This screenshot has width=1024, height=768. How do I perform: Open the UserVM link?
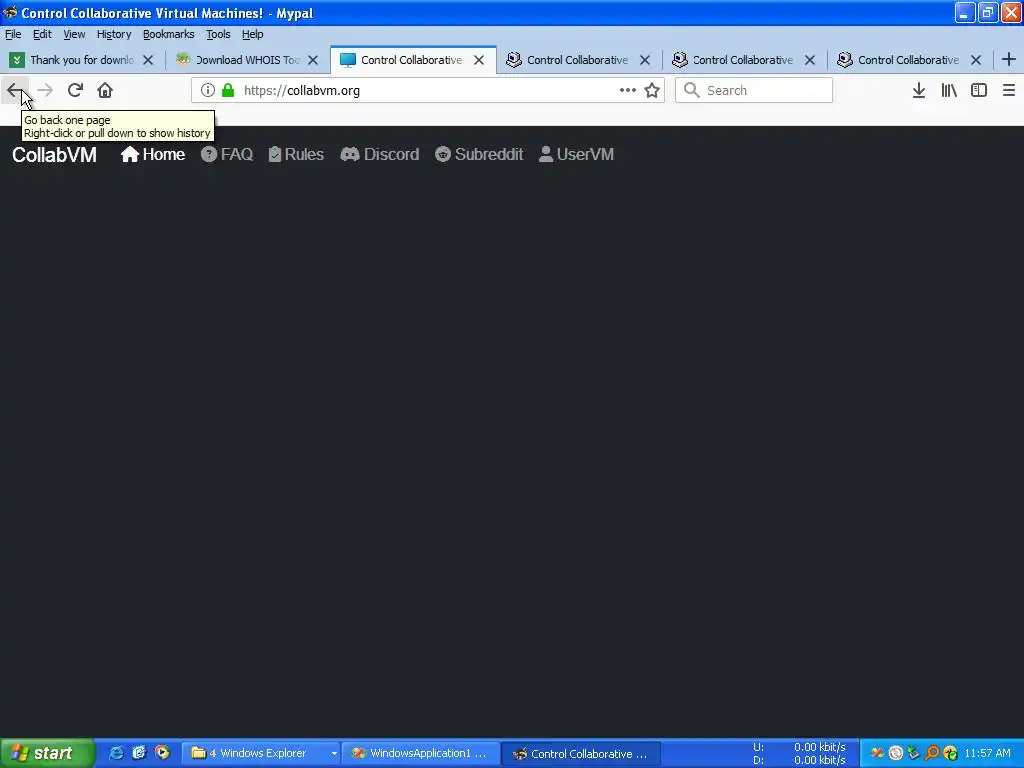point(576,154)
